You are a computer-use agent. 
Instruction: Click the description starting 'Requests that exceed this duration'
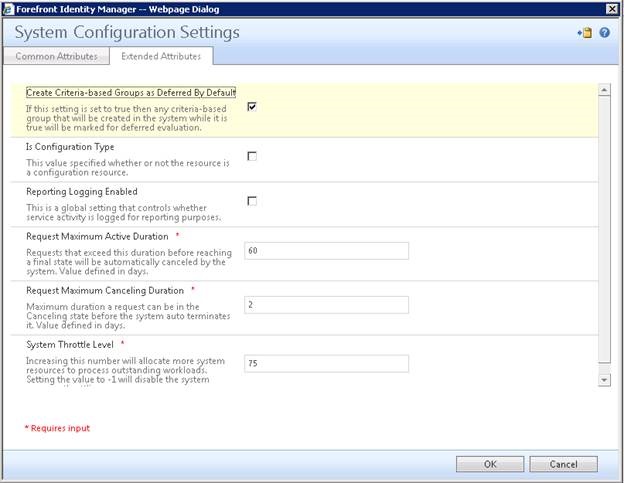coord(129,262)
